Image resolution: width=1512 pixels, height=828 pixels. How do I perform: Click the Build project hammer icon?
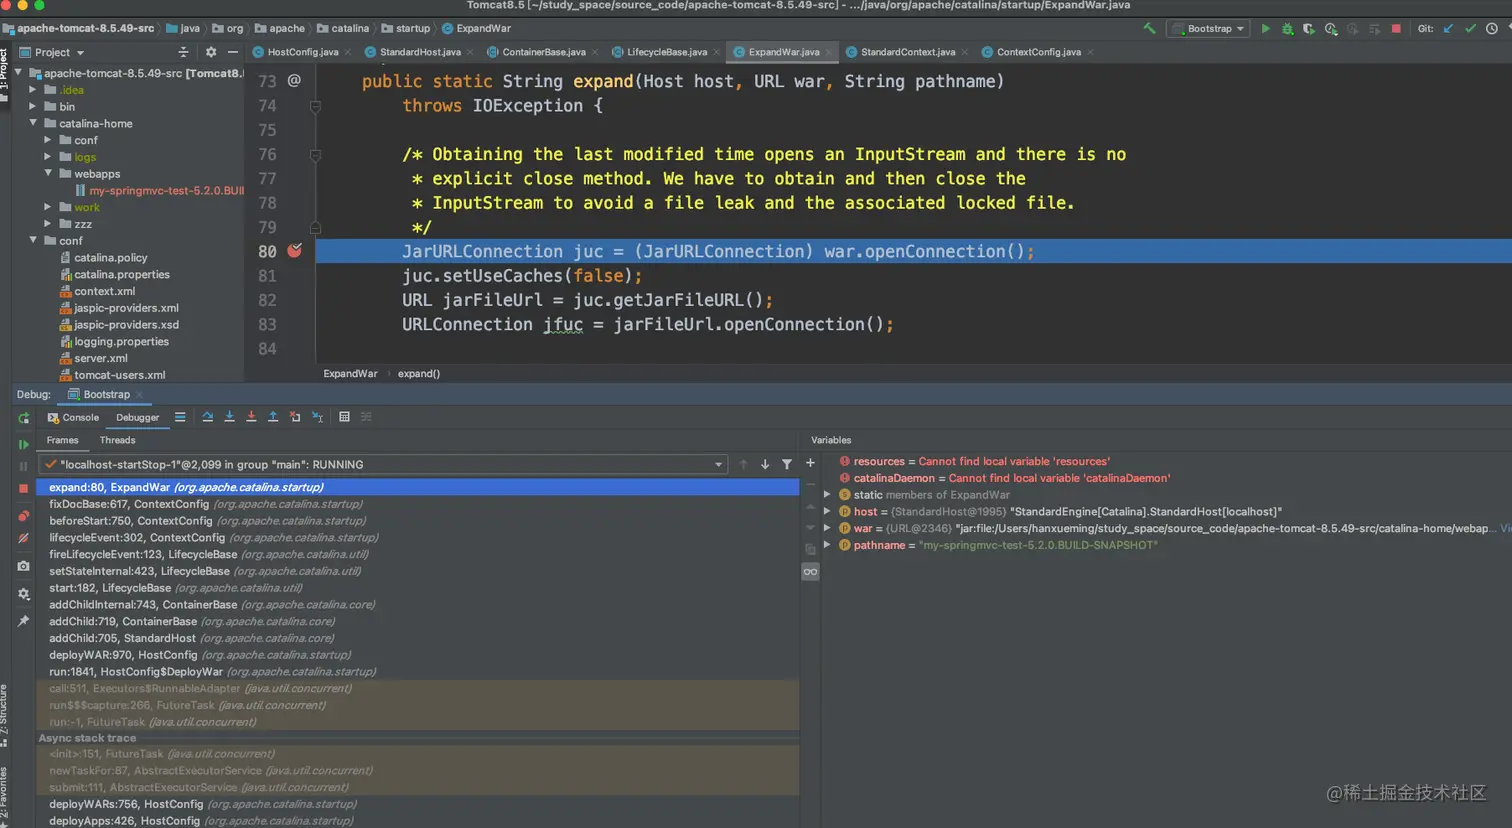1149,28
